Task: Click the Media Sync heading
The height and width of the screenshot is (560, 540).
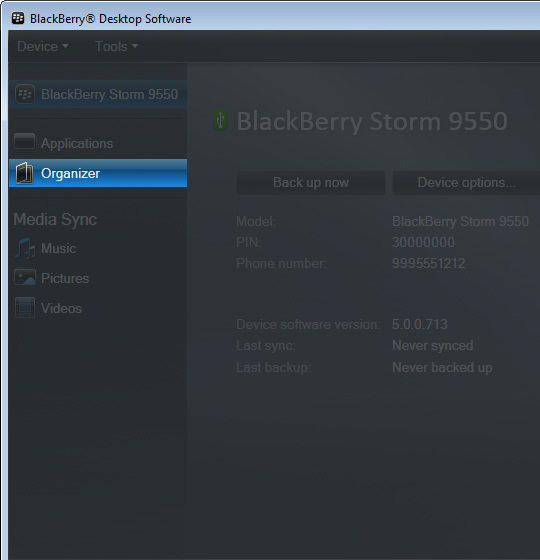Action: coord(55,219)
